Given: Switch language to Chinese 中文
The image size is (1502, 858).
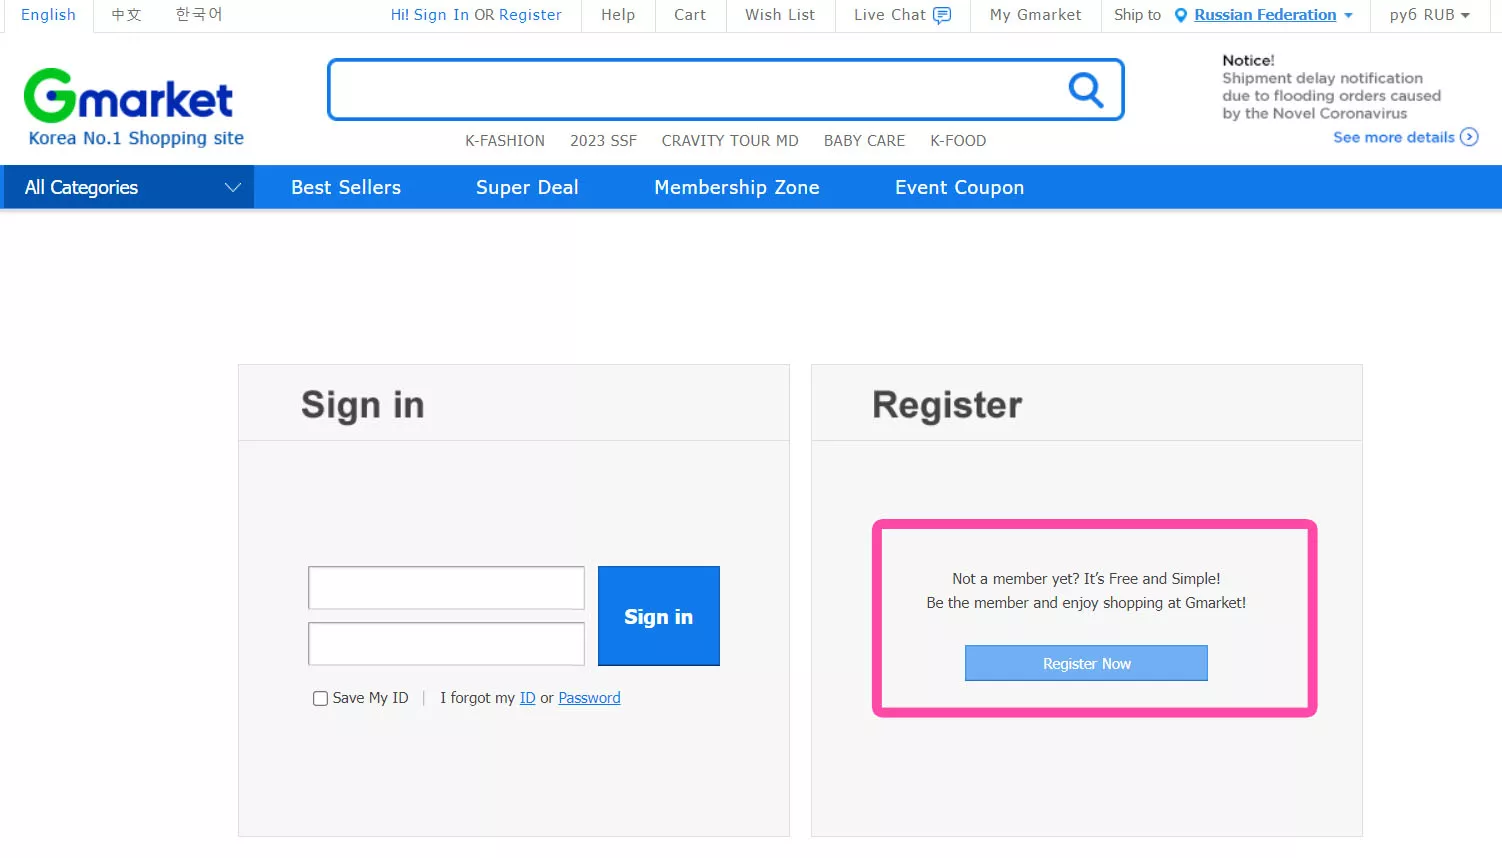Looking at the screenshot, I should 126,15.
